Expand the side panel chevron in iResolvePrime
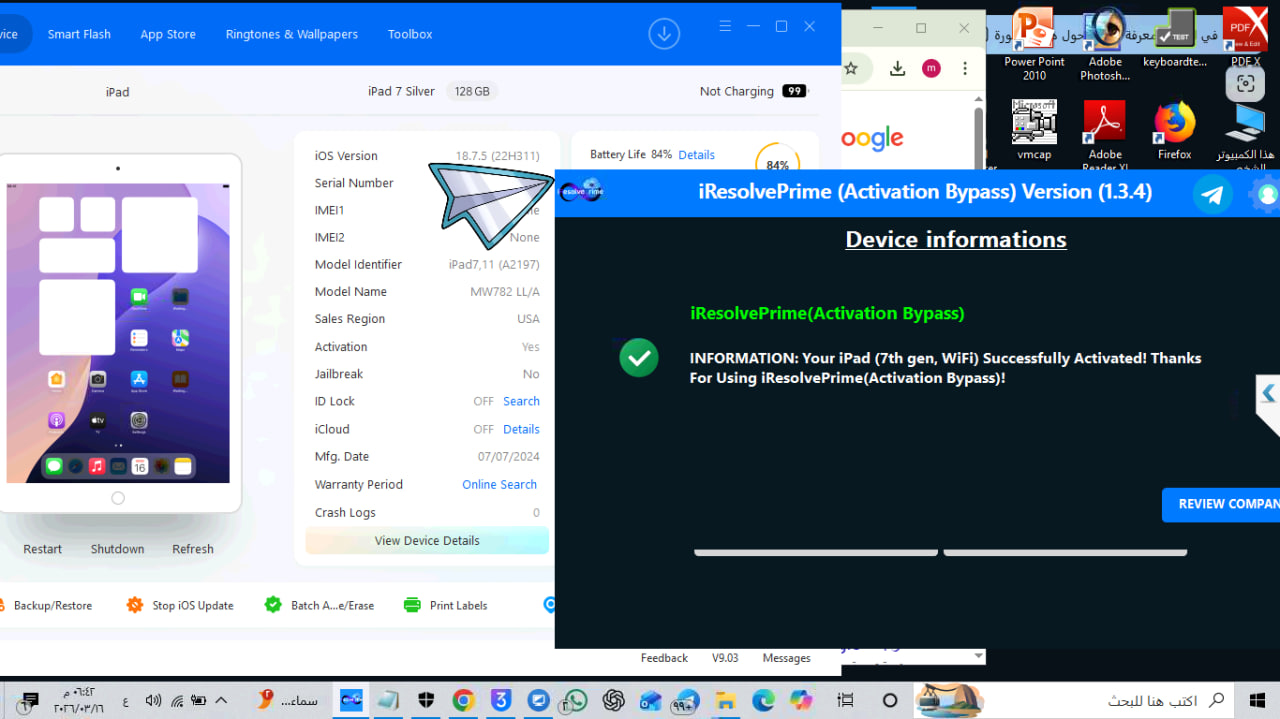Viewport: 1280px width, 719px height. tap(1268, 393)
